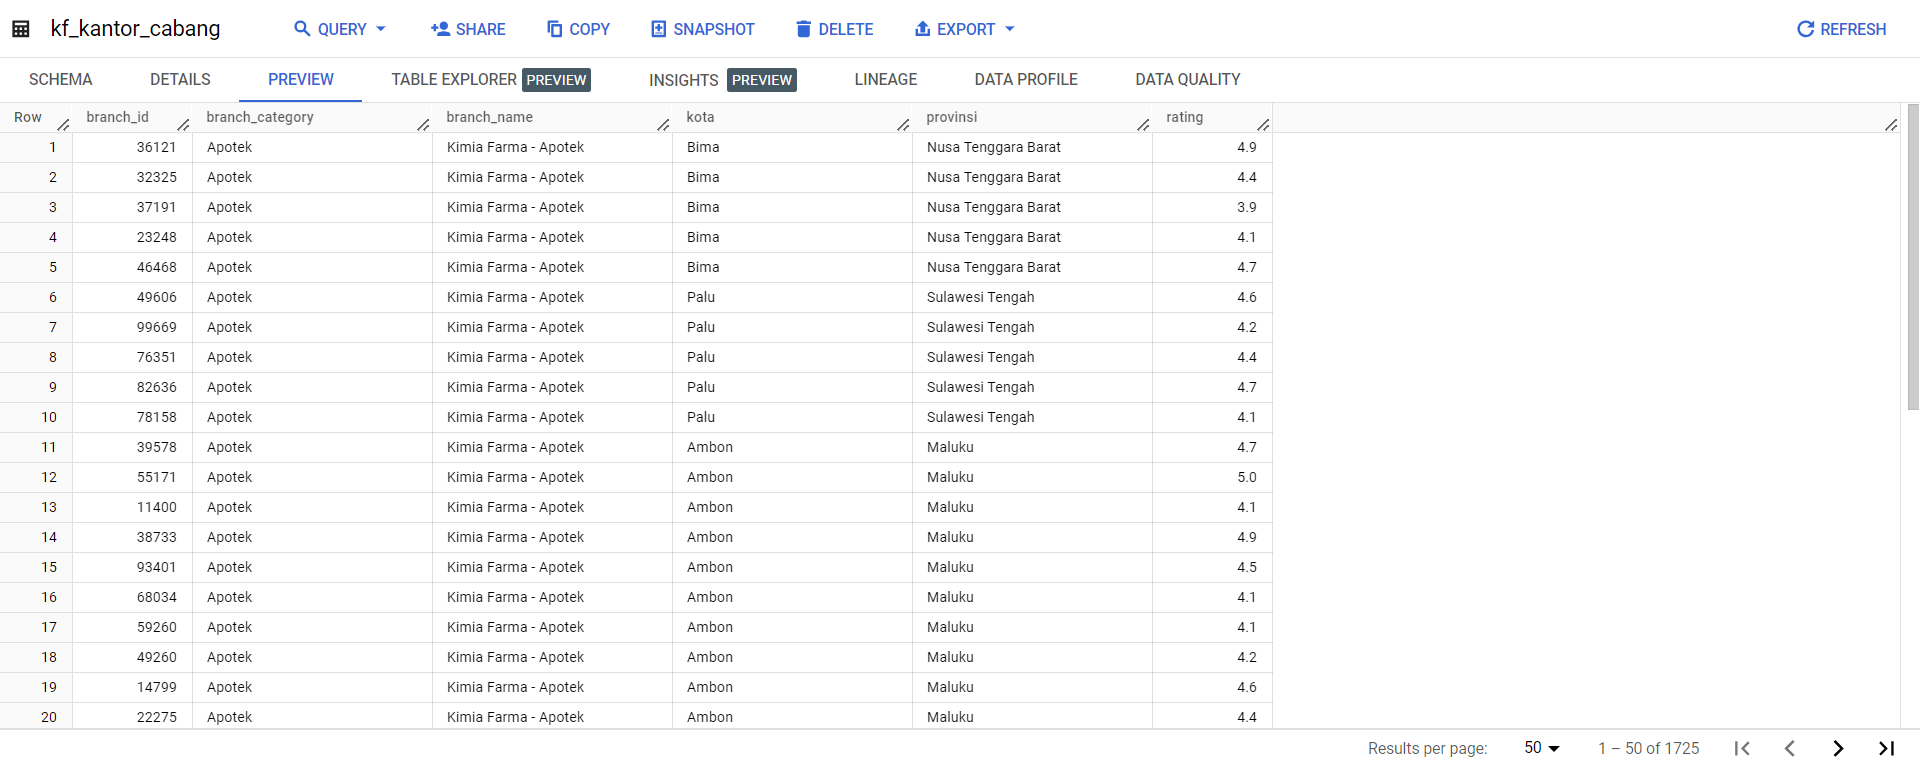Switch to the Schema tab
The height and width of the screenshot is (767, 1920).
click(60, 80)
